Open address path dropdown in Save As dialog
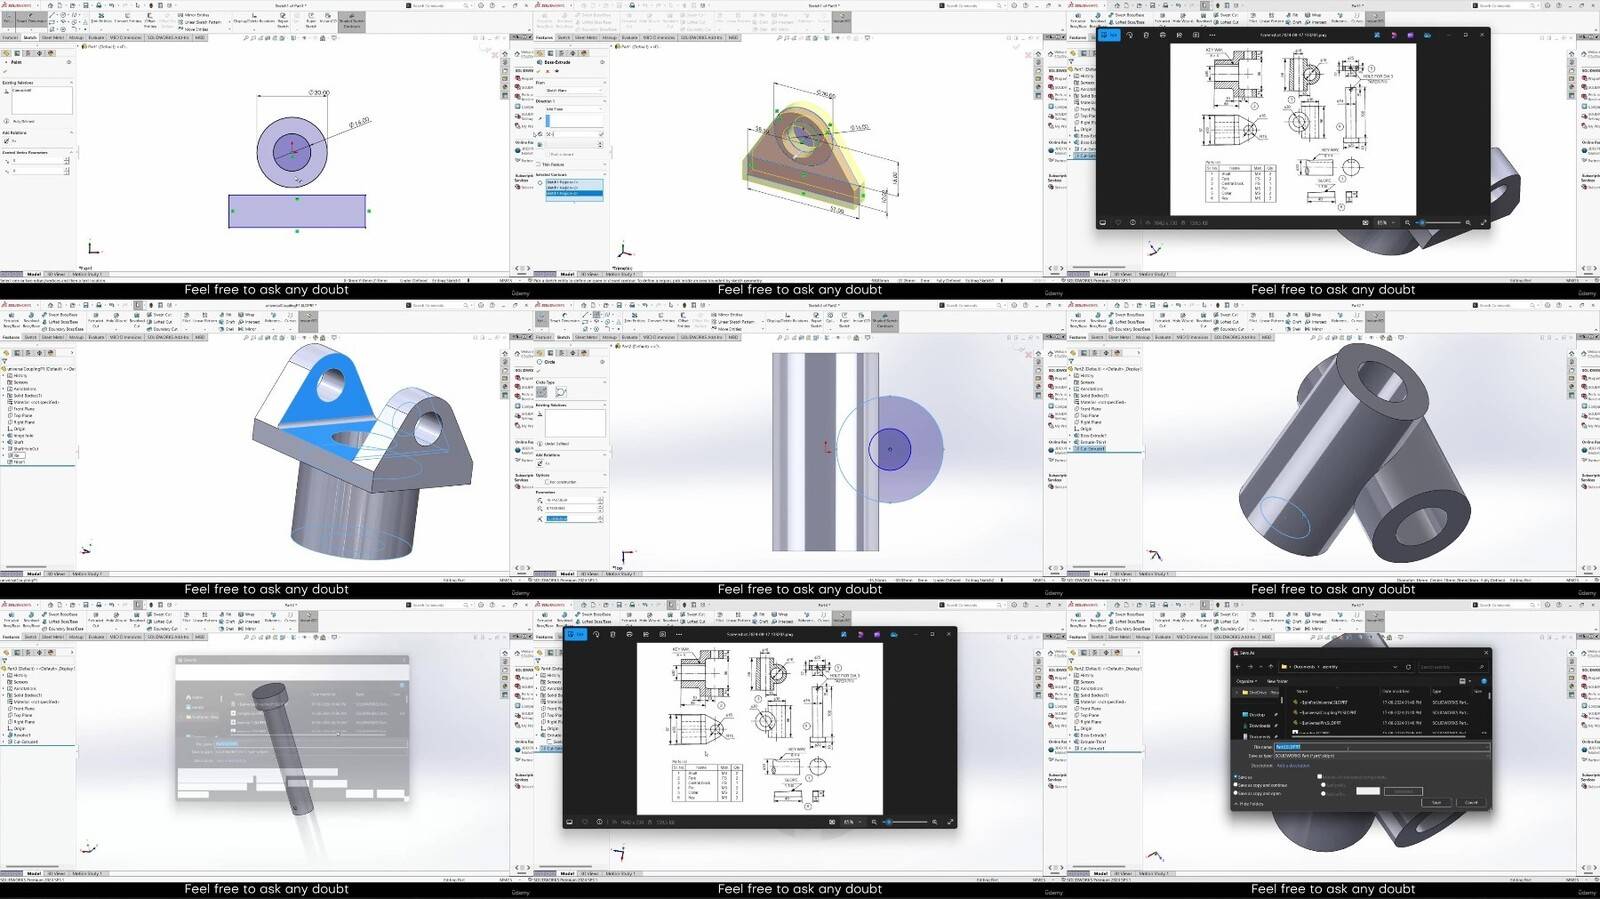1600x899 pixels. point(1395,667)
